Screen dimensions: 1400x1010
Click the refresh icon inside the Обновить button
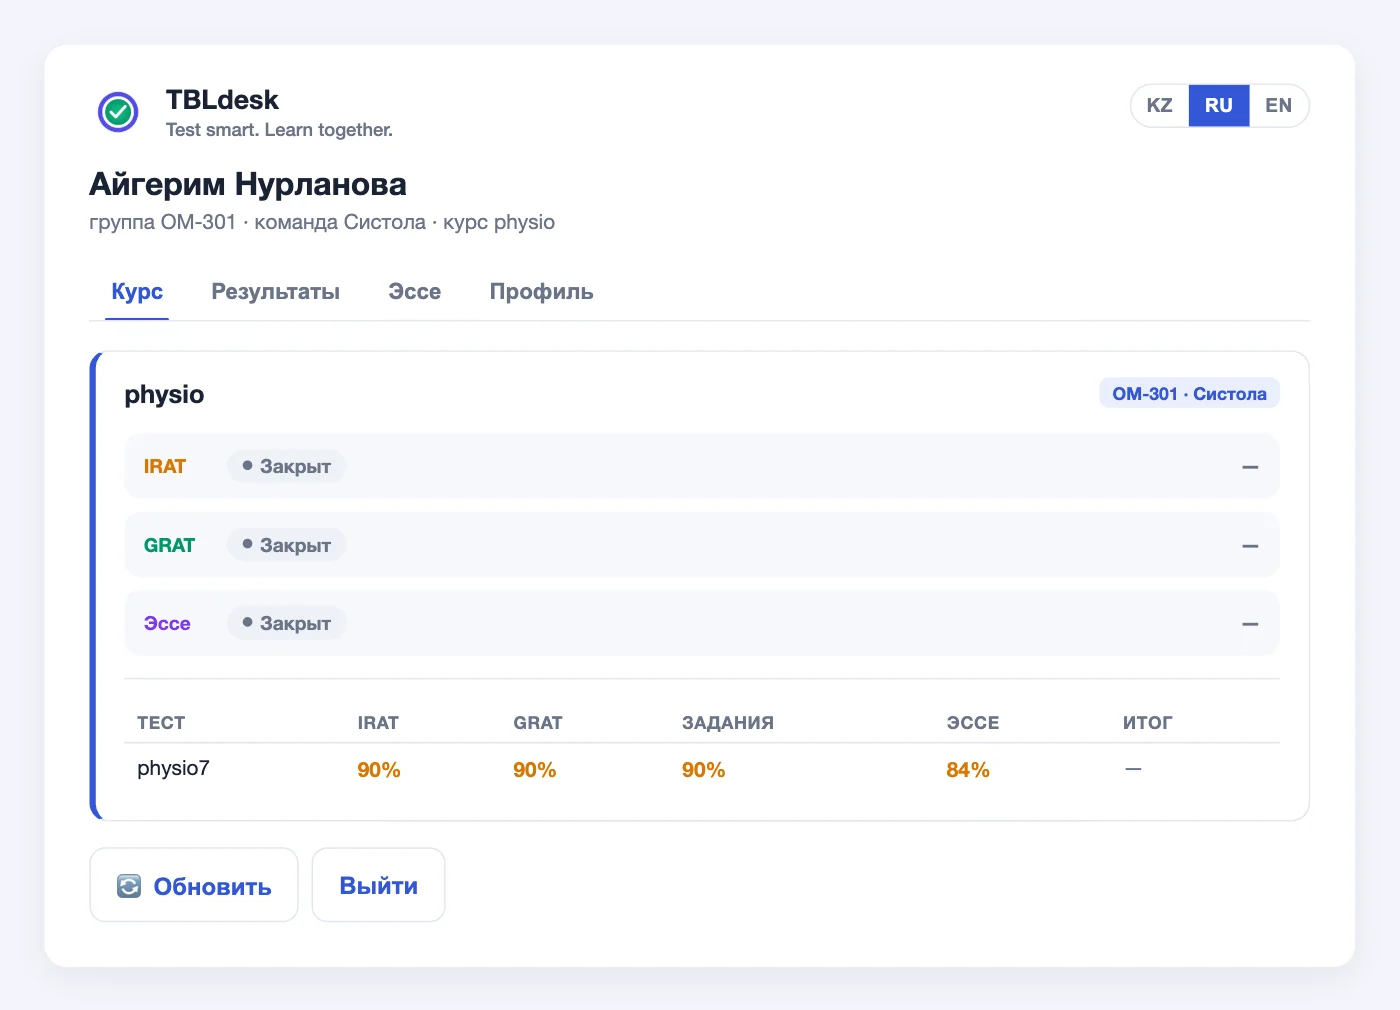tap(129, 886)
